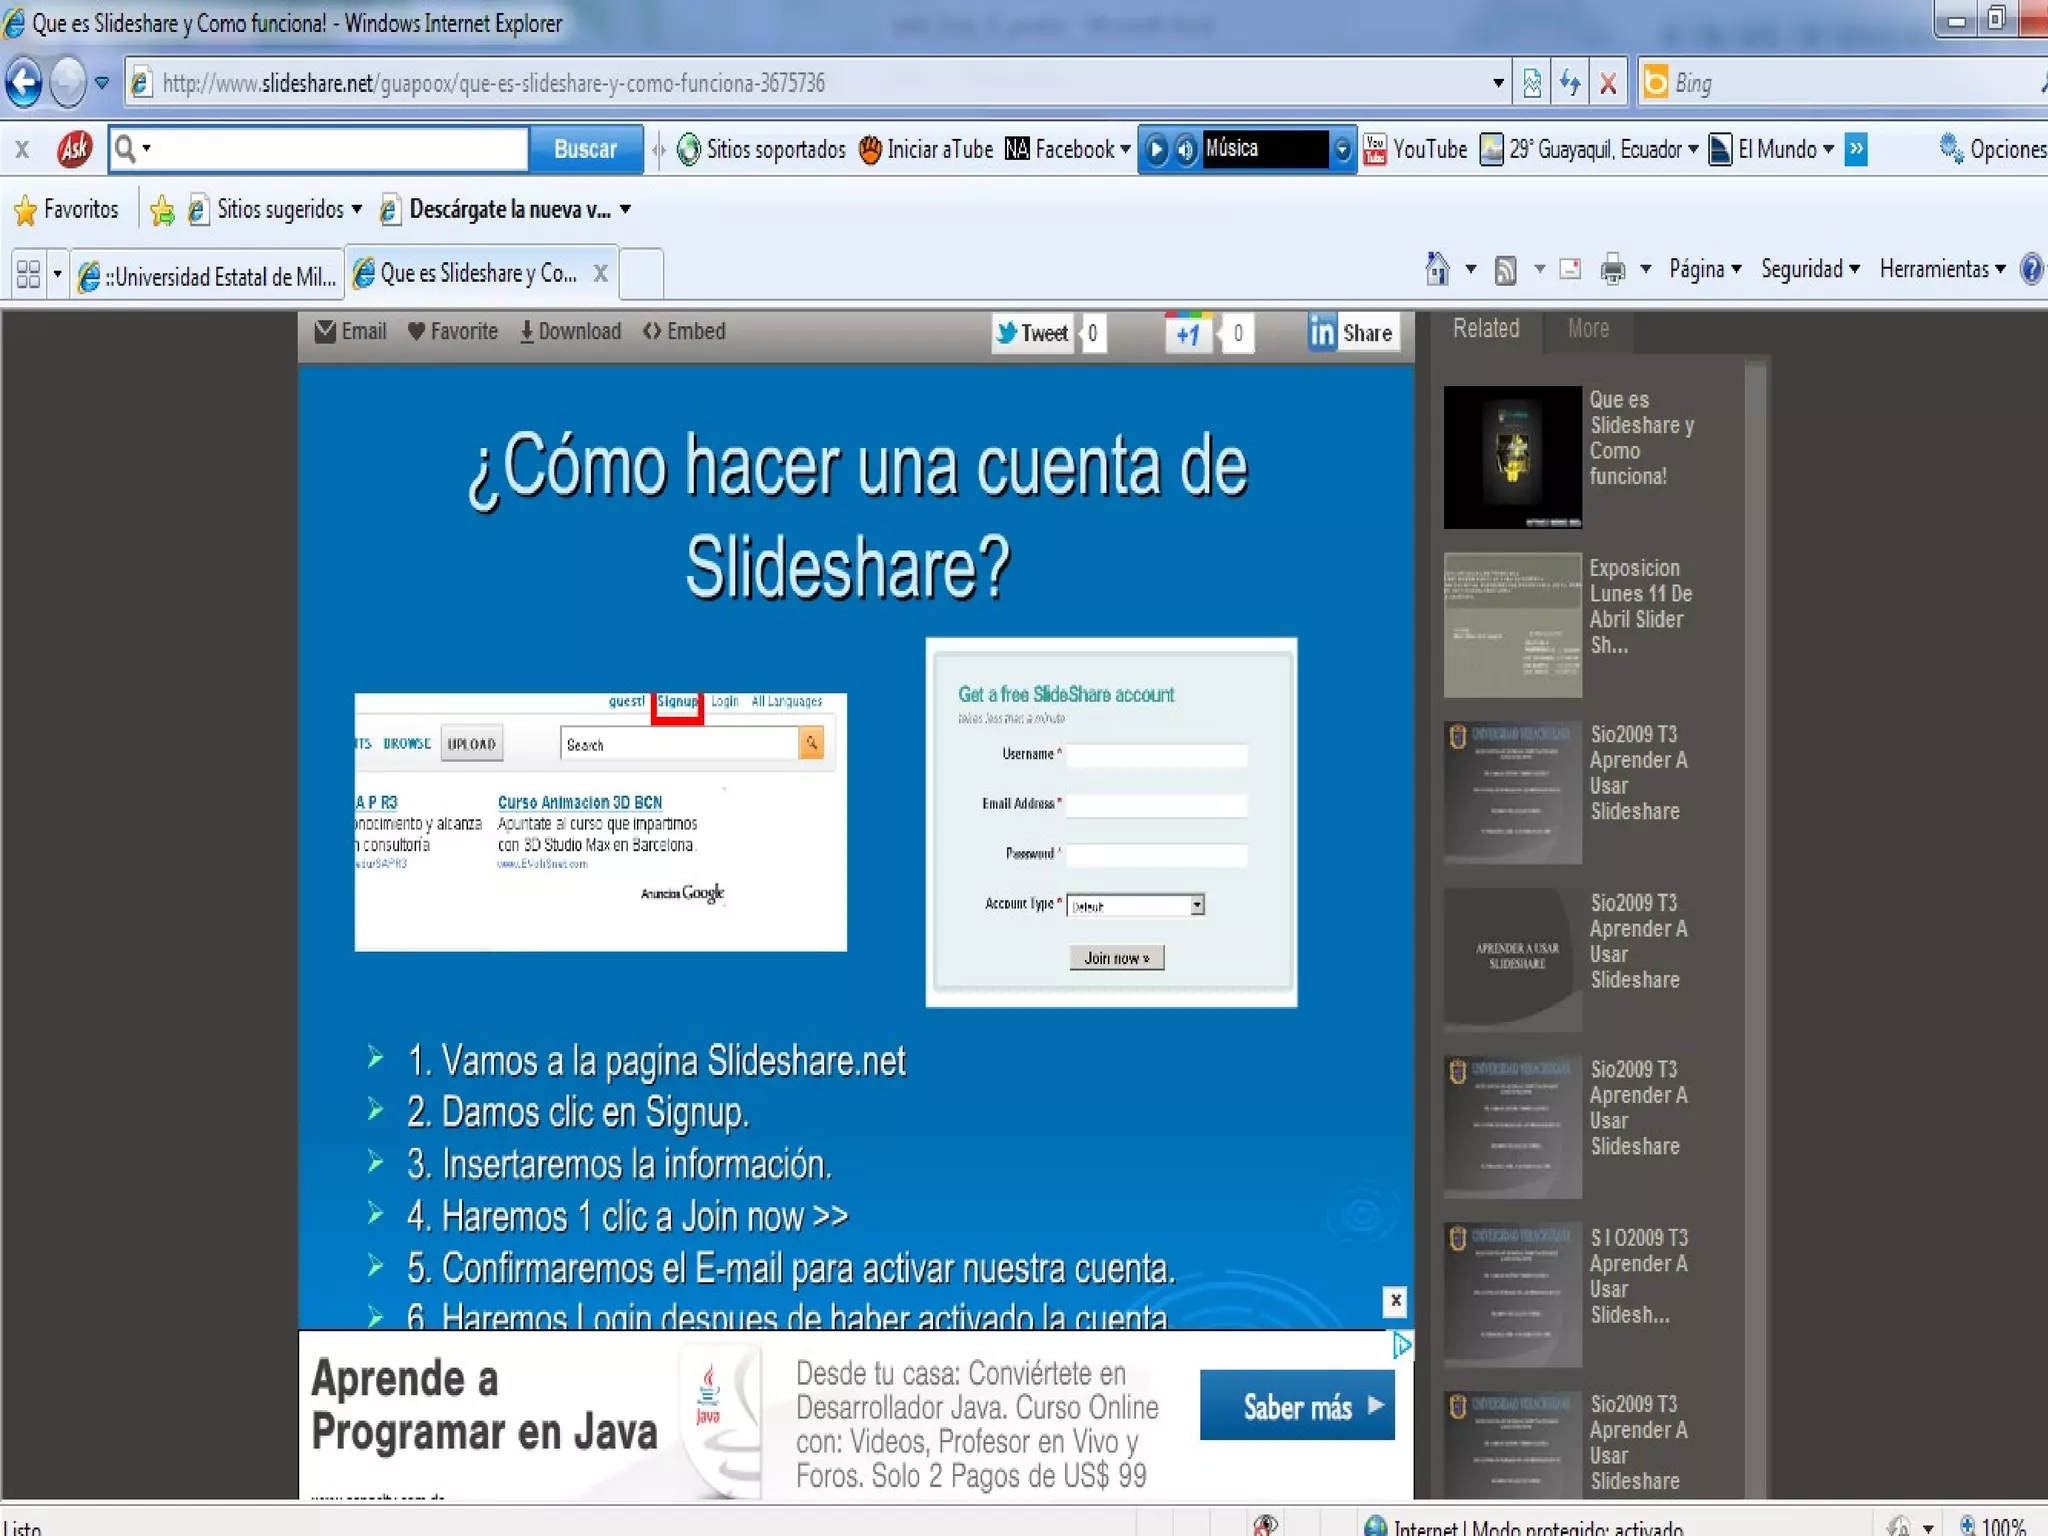Open the Quick Tabs grid icon
The image size is (2048, 1536).
(x=29, y=274)
